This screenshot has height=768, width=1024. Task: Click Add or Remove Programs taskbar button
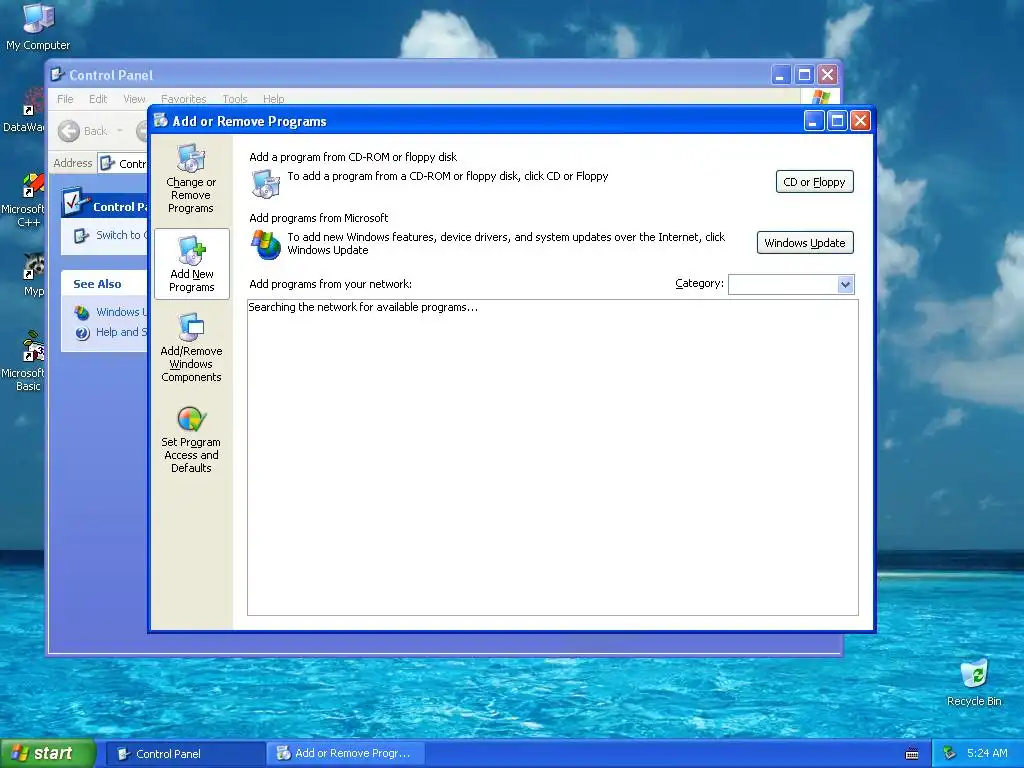tap(345, 754)
